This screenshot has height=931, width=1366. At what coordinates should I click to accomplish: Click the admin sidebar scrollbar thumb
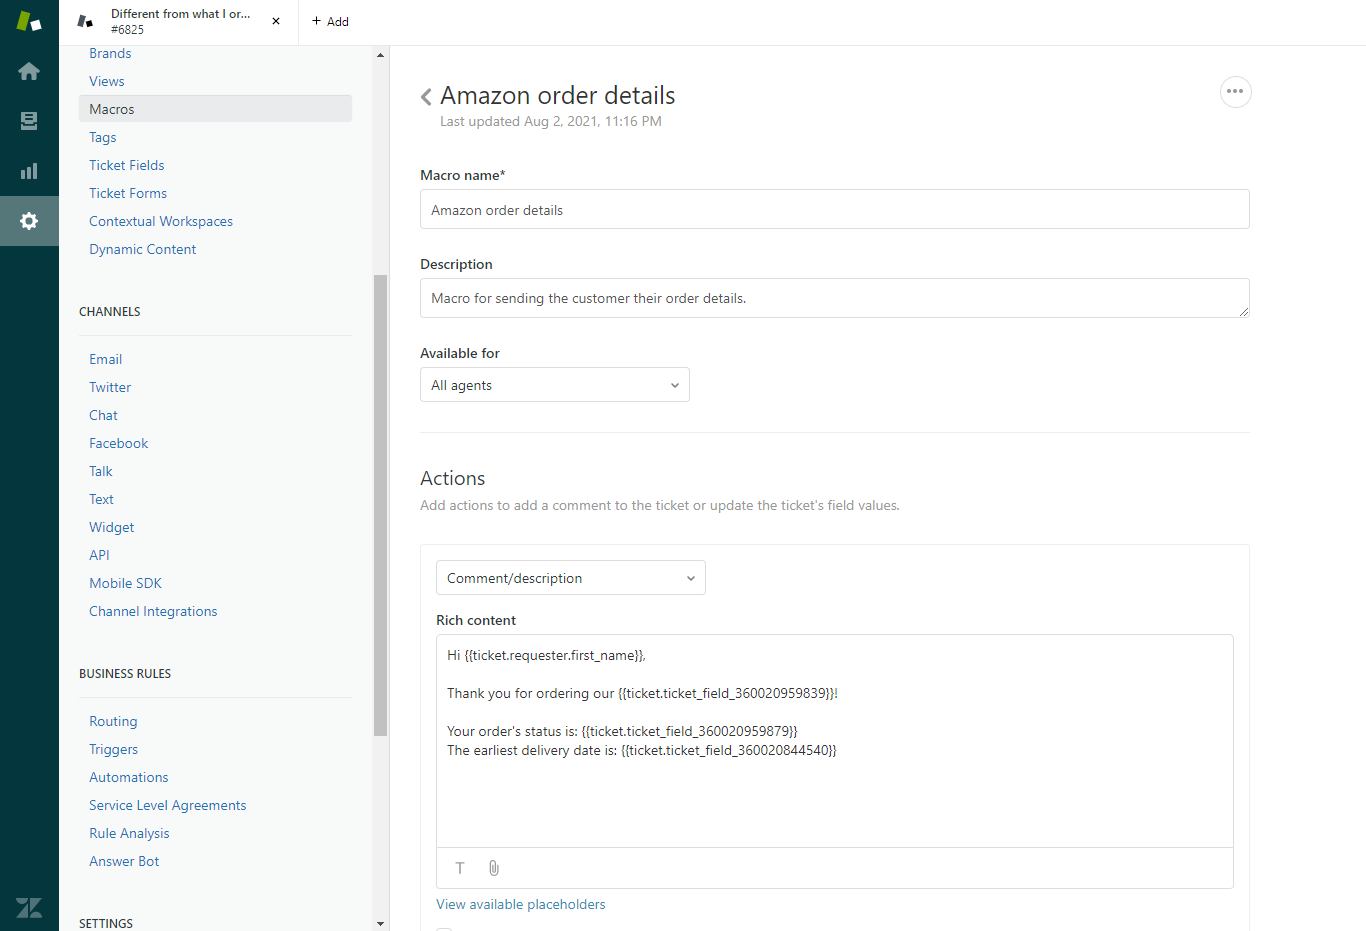[380, 505]
